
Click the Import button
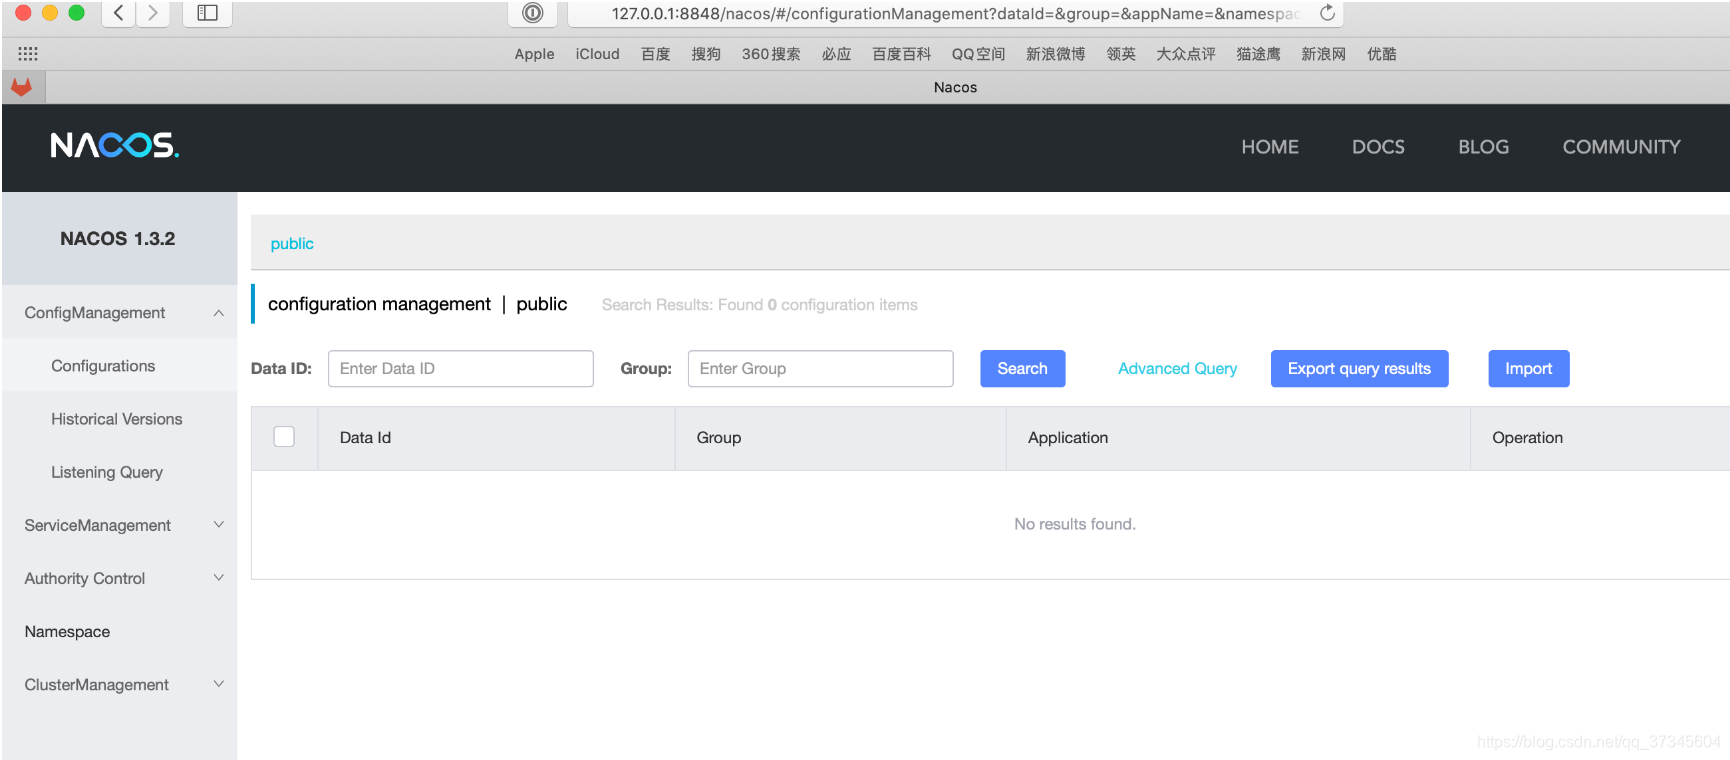1528,368
